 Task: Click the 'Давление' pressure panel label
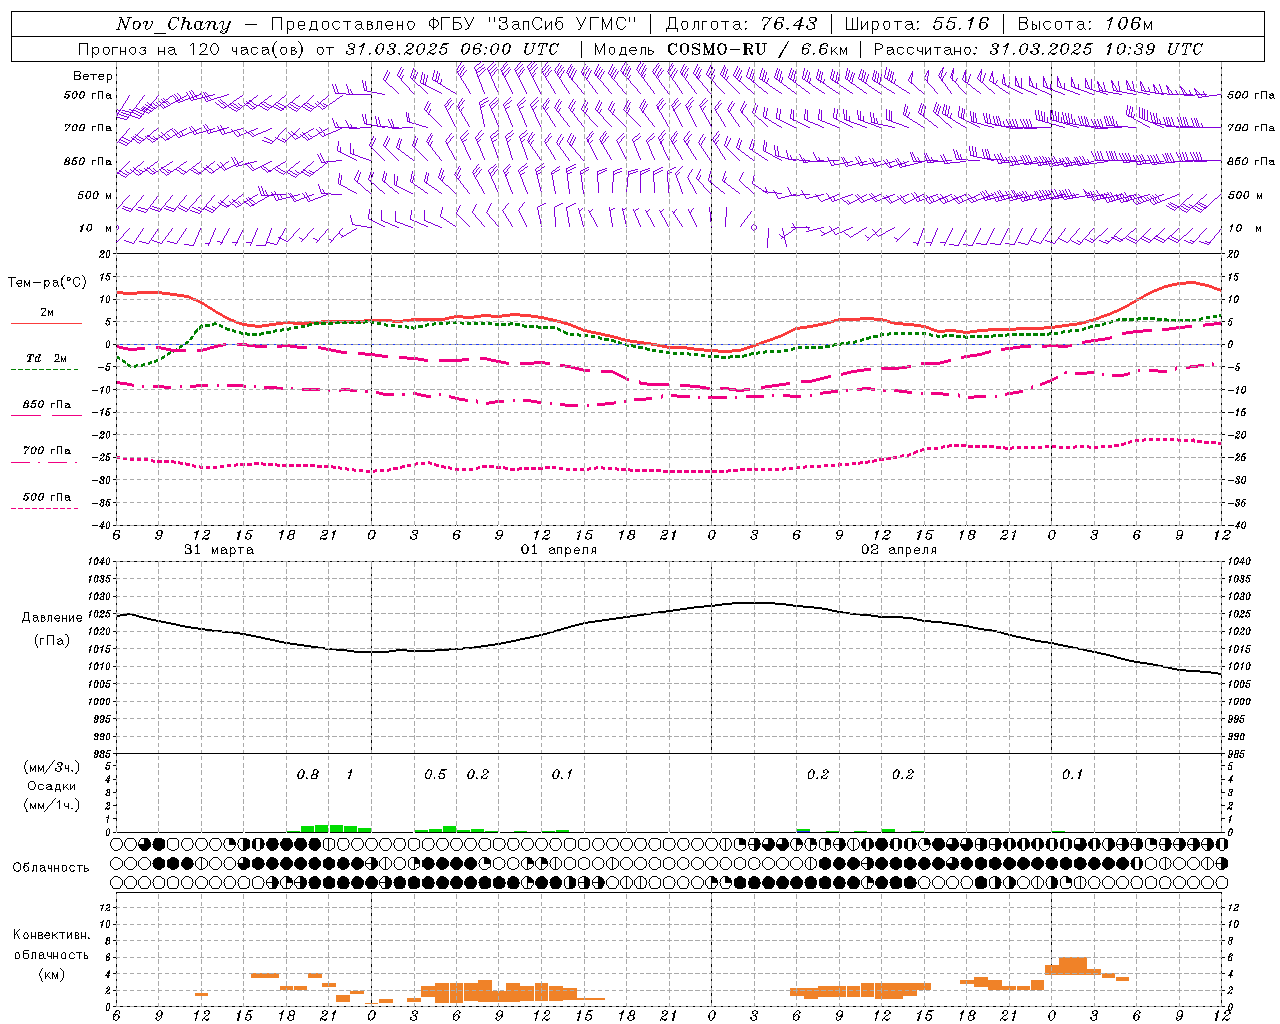tap(50, 618)
